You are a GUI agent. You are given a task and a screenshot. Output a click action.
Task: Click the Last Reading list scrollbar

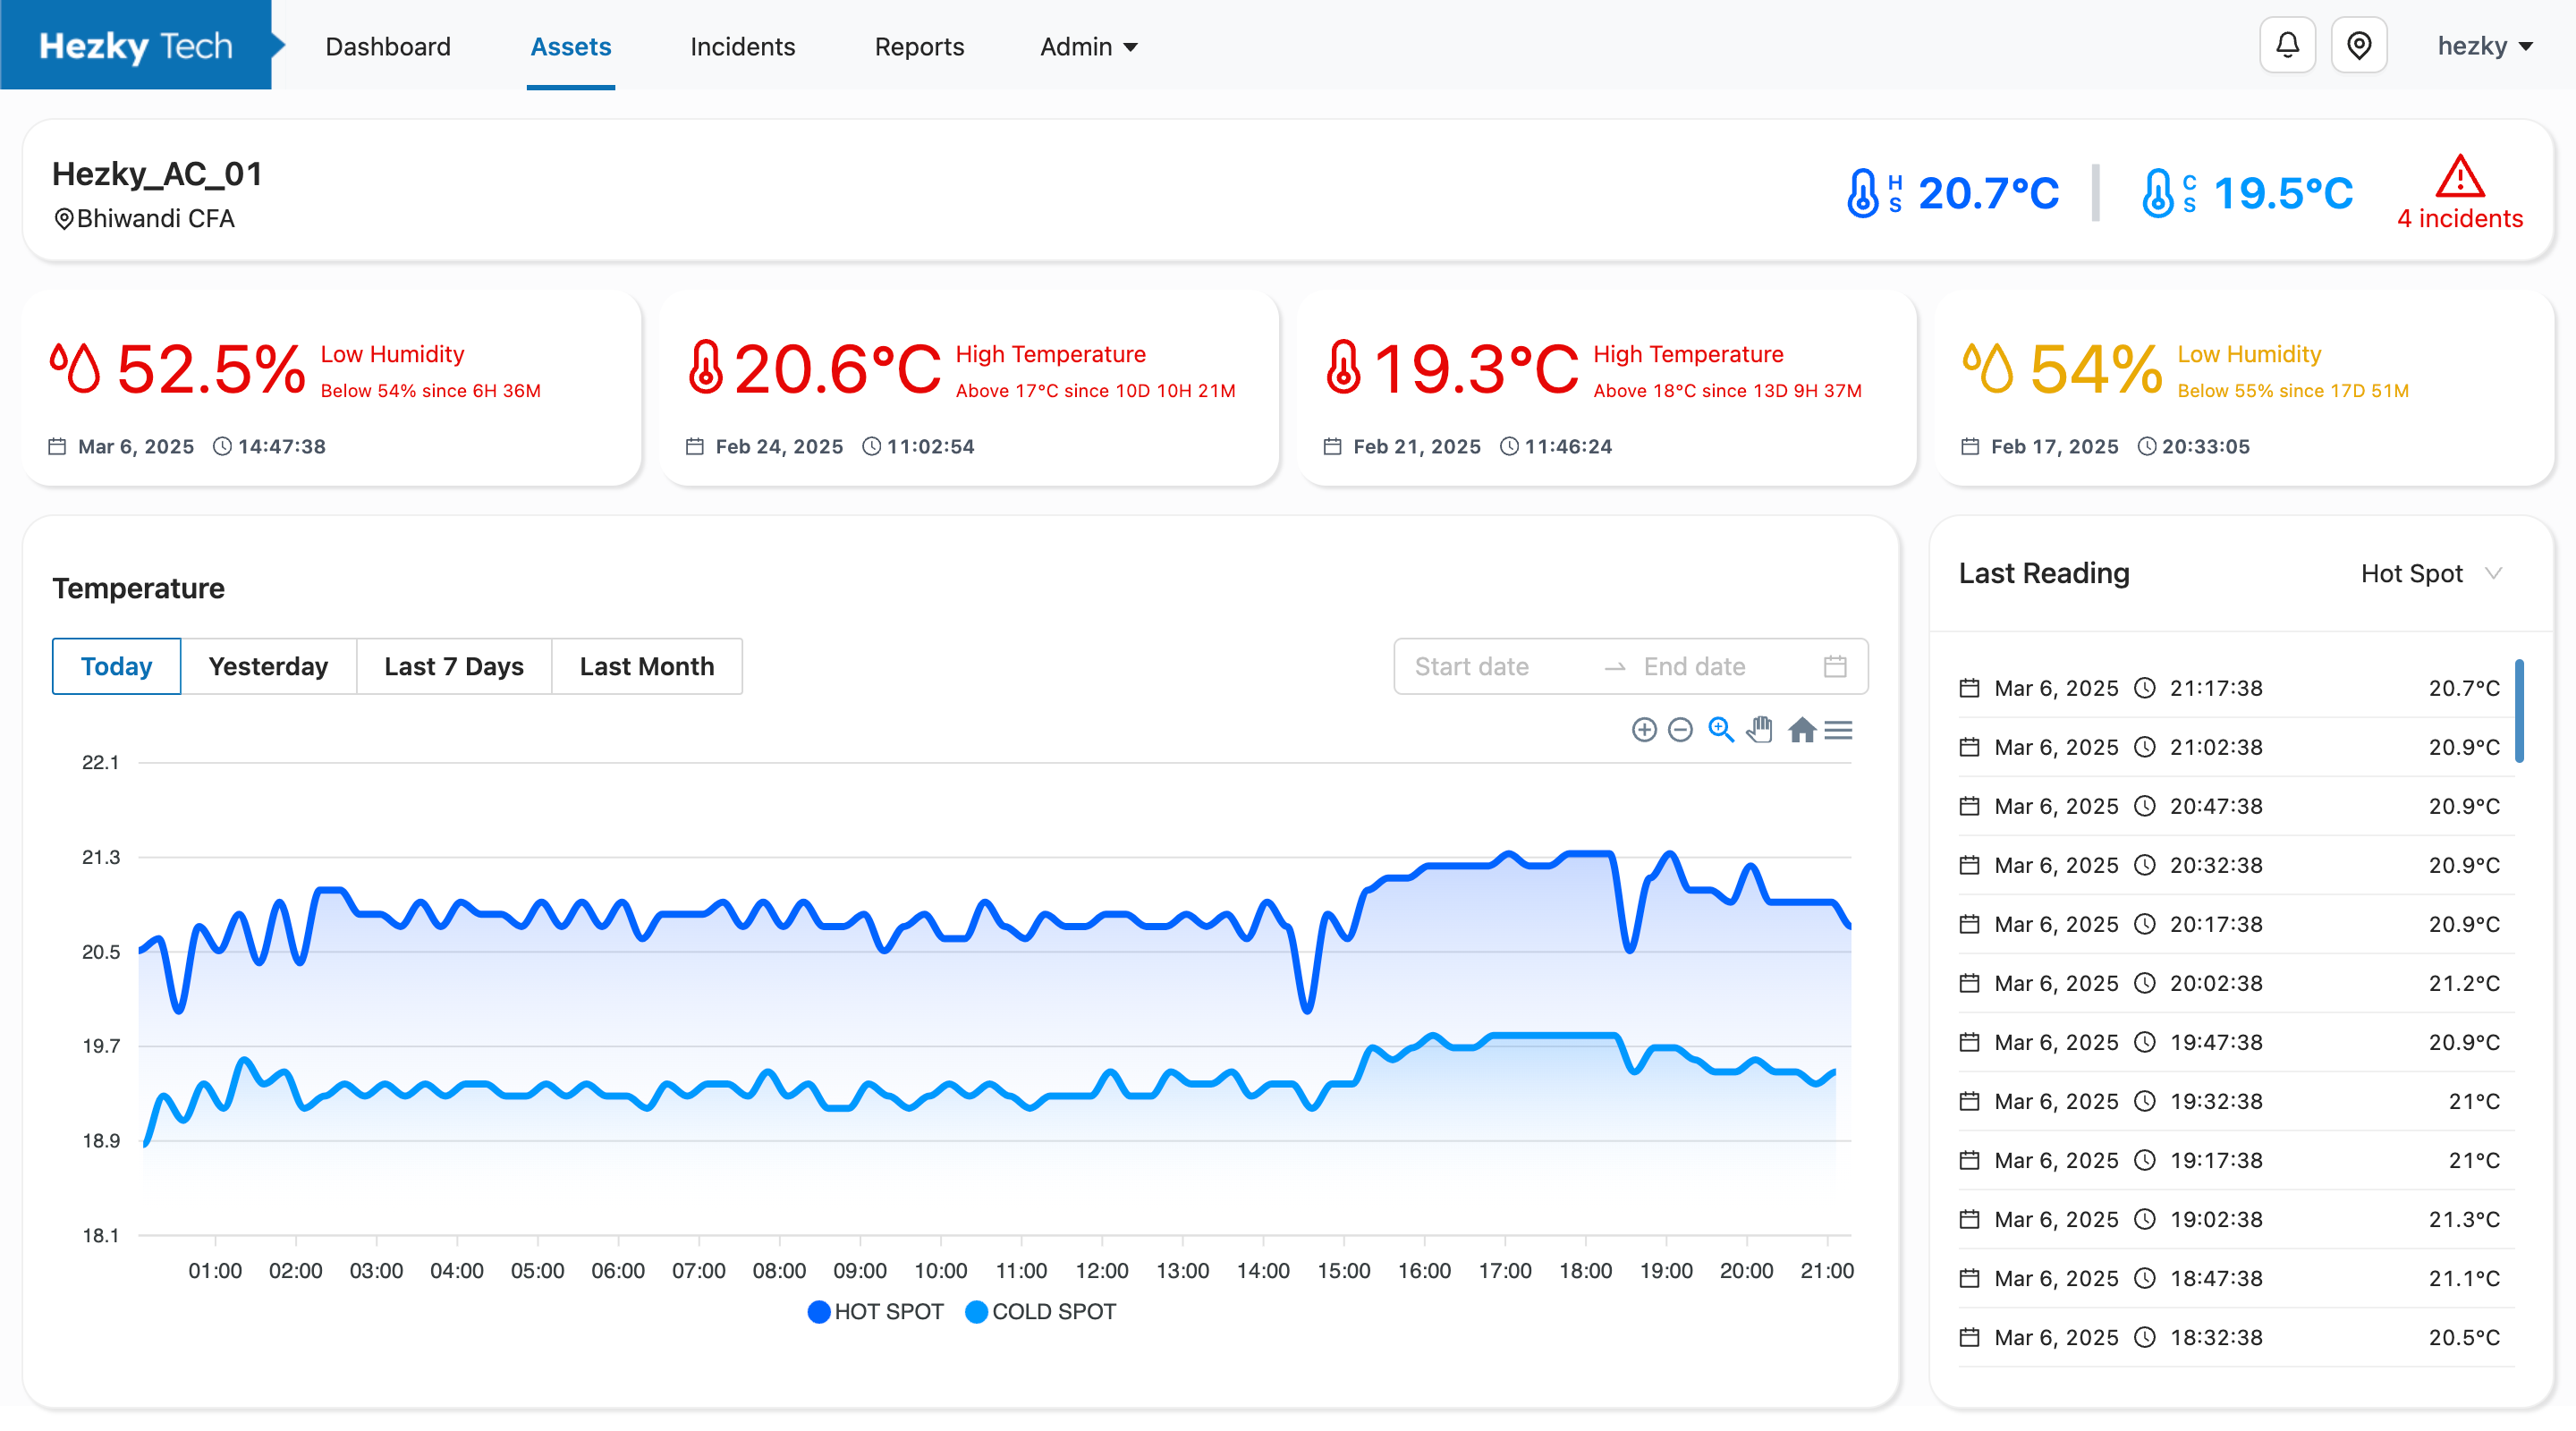coord(2519,711)
